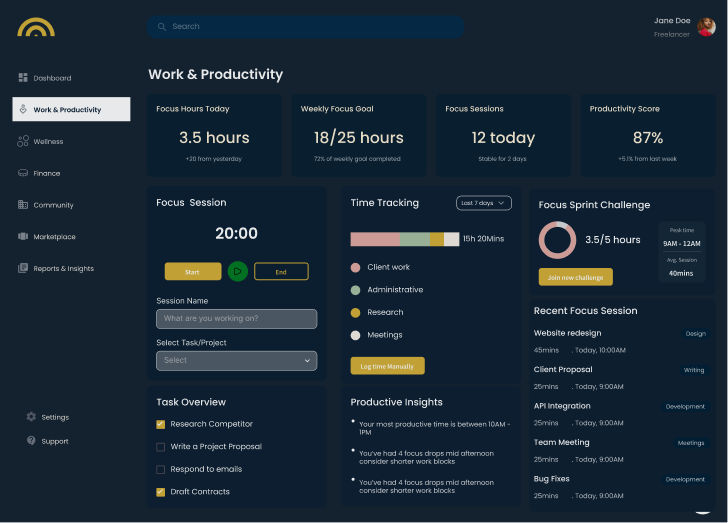The image size is (728, 523).
Task: Click the Log time Manually button
Action: (x=388, y=366)
